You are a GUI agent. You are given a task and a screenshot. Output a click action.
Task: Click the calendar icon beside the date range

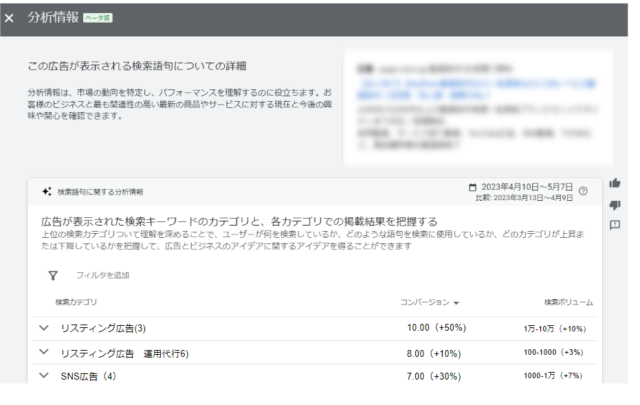473,187
